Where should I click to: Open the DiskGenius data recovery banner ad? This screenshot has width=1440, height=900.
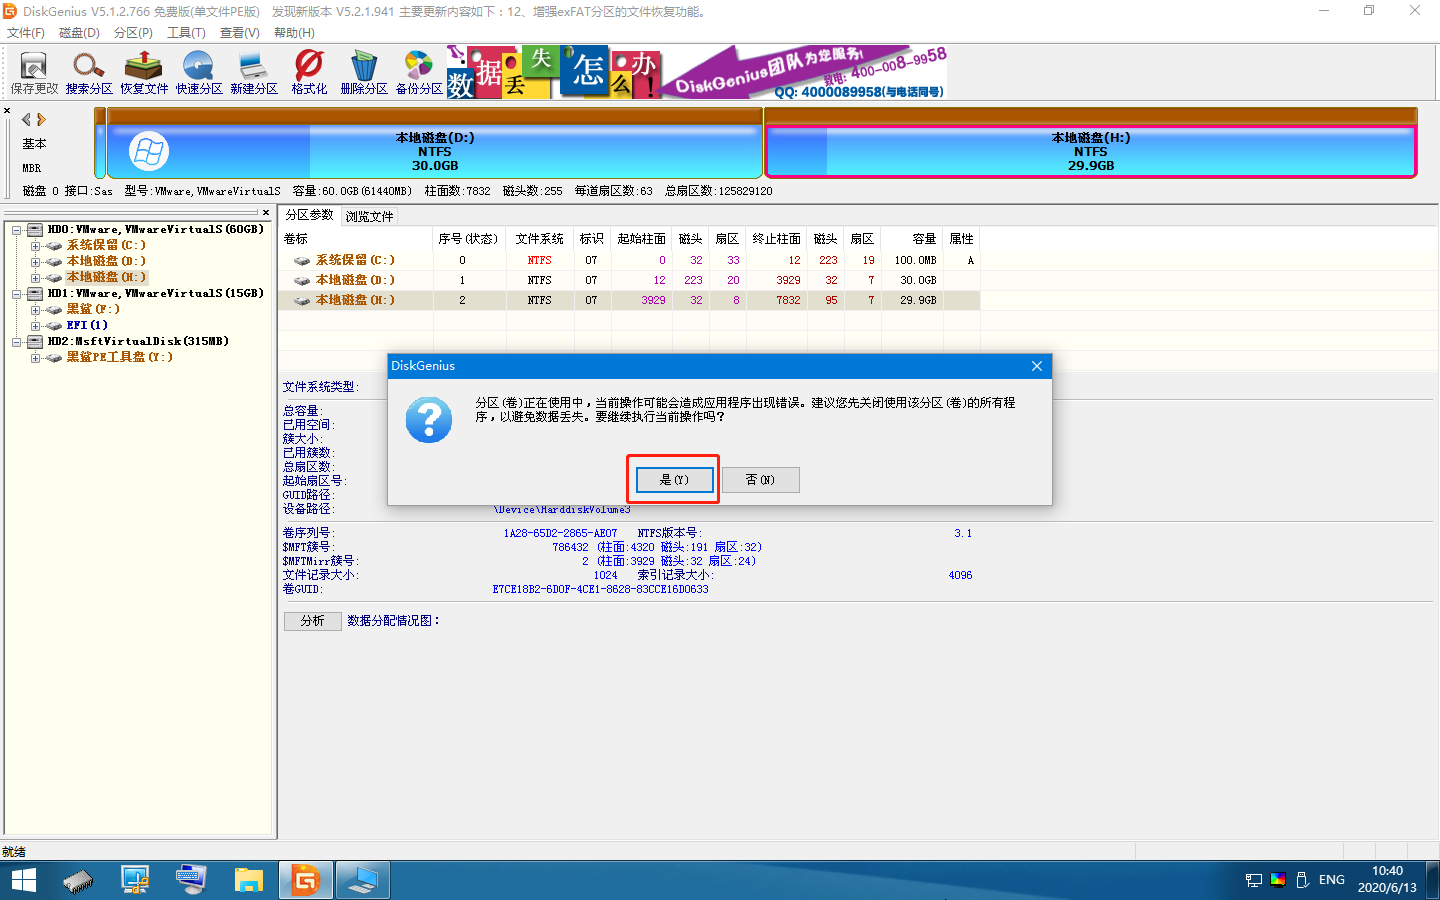(697, 72)
